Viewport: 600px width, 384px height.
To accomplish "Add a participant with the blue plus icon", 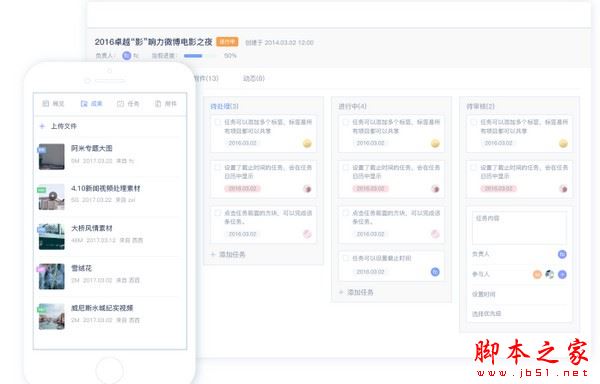I will [562, 274].
